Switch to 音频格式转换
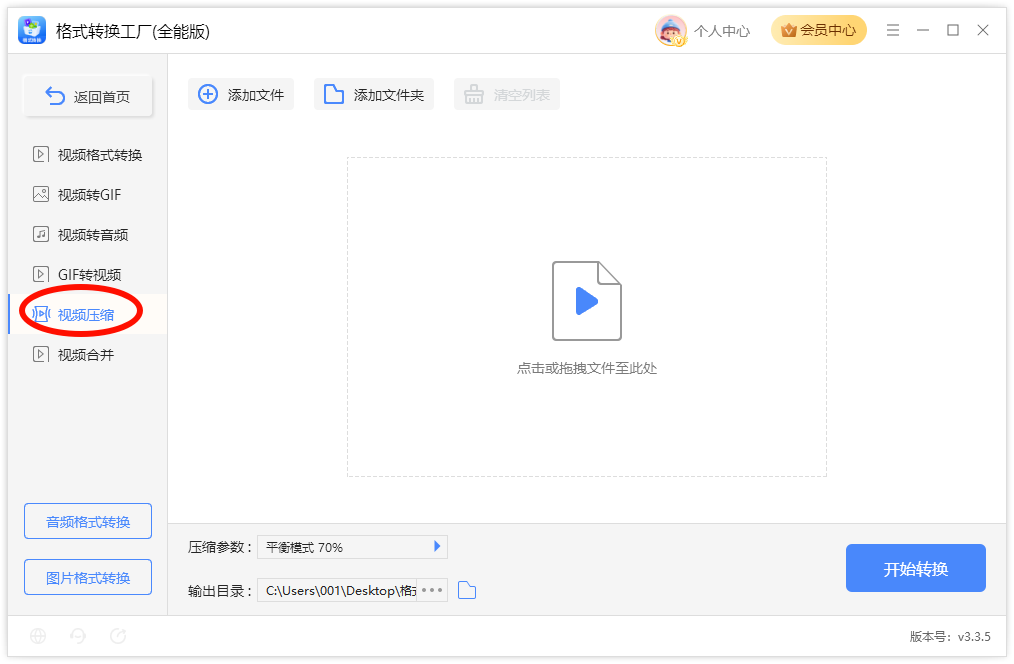 [88, 521]
